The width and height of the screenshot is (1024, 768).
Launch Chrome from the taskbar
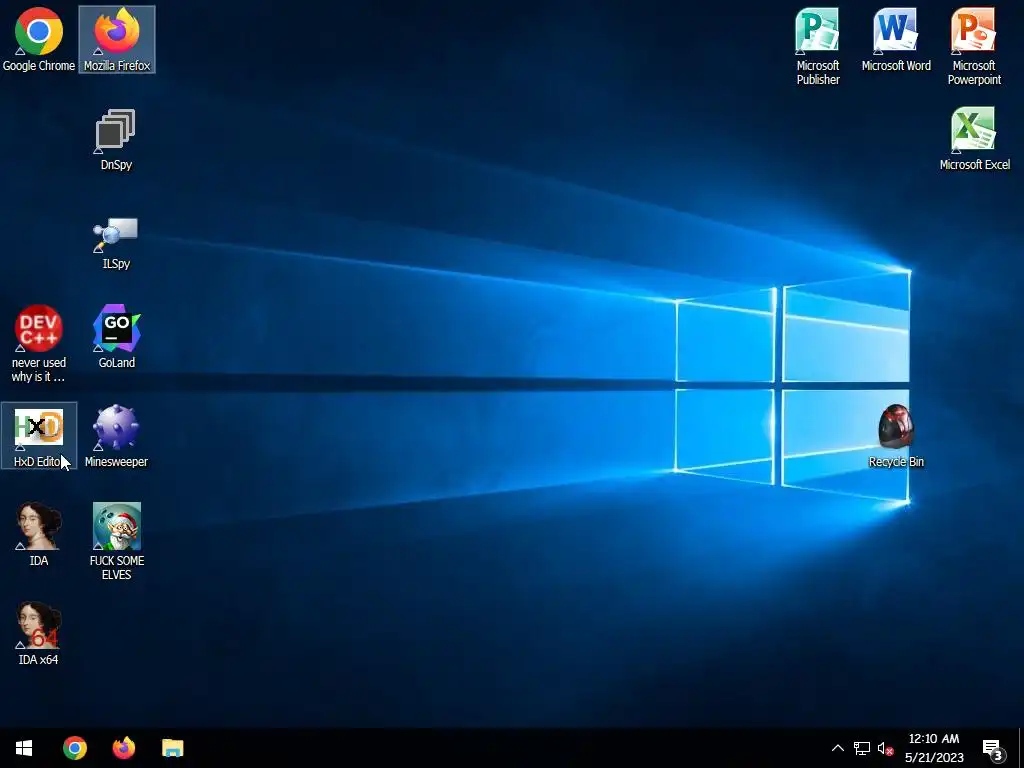[x=75, y=748]
